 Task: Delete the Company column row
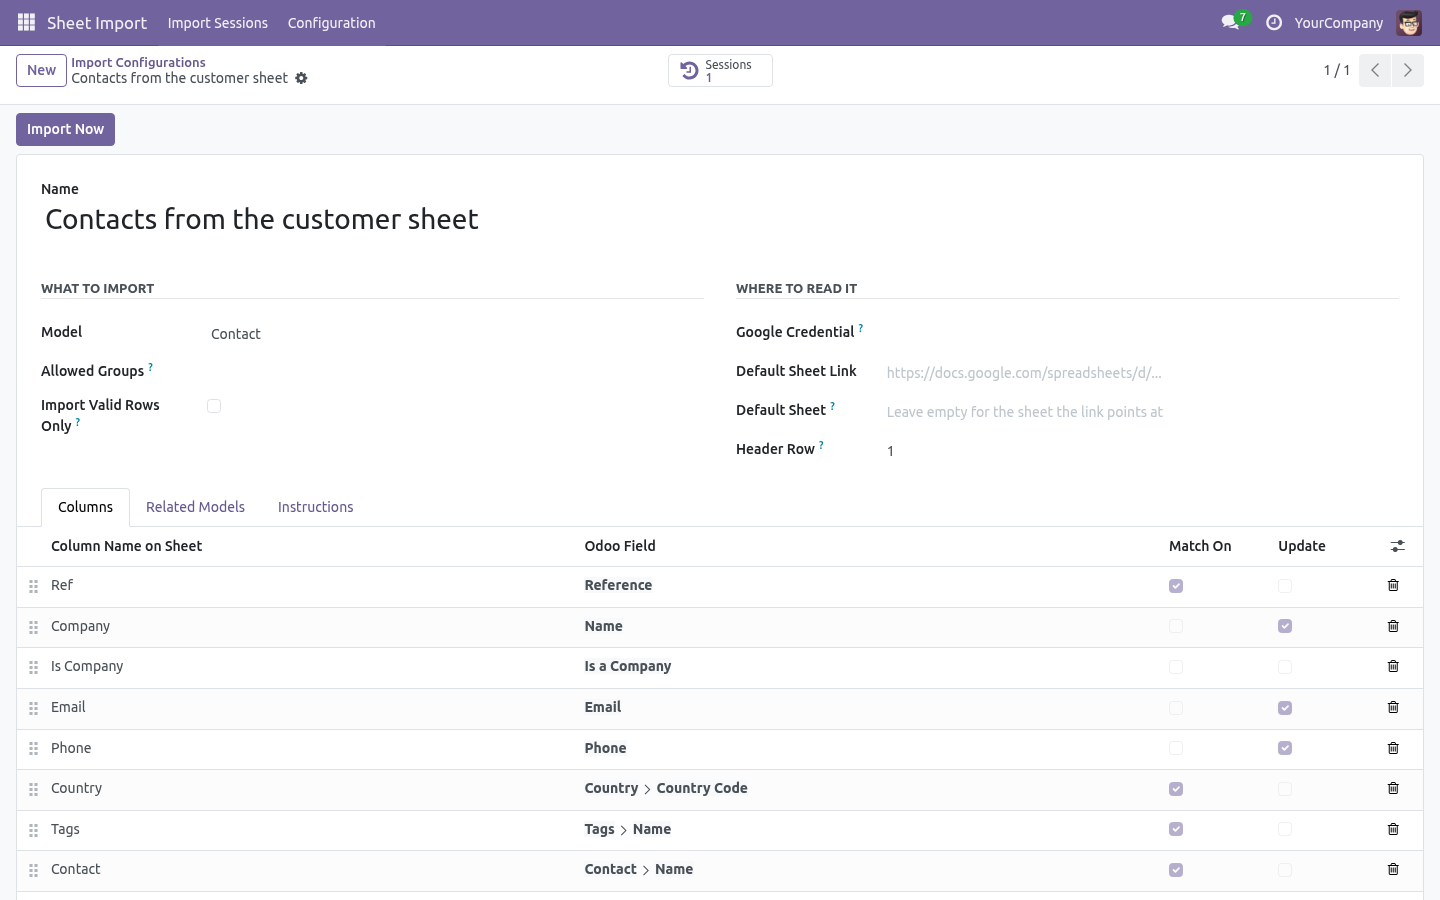pos(1393,626)
